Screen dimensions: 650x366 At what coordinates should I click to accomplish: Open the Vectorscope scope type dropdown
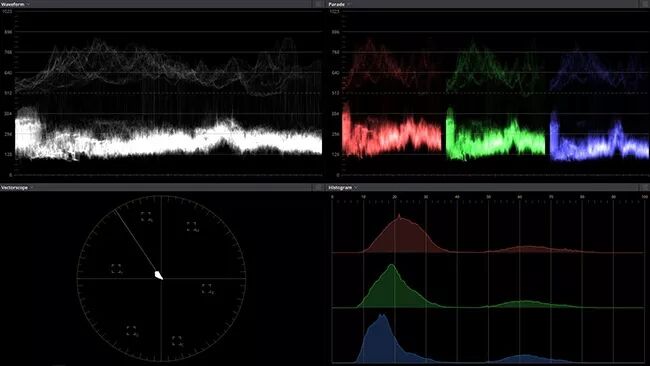tap(17, 188)
